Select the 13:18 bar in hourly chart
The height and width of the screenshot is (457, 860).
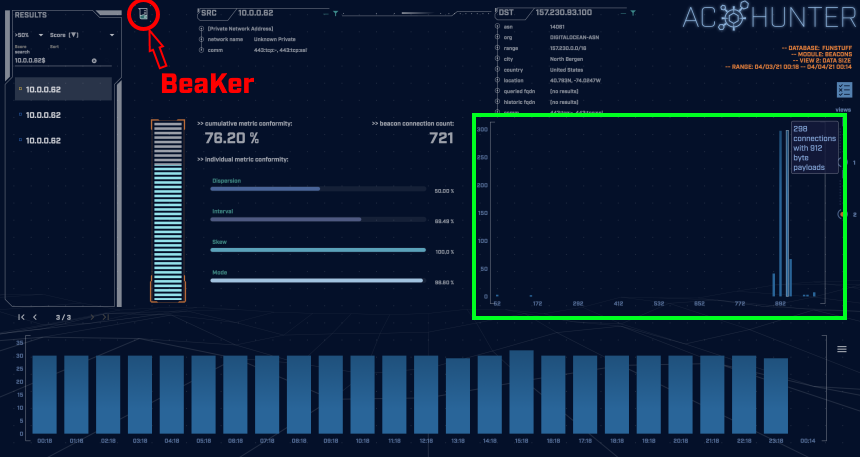[458, 396]
